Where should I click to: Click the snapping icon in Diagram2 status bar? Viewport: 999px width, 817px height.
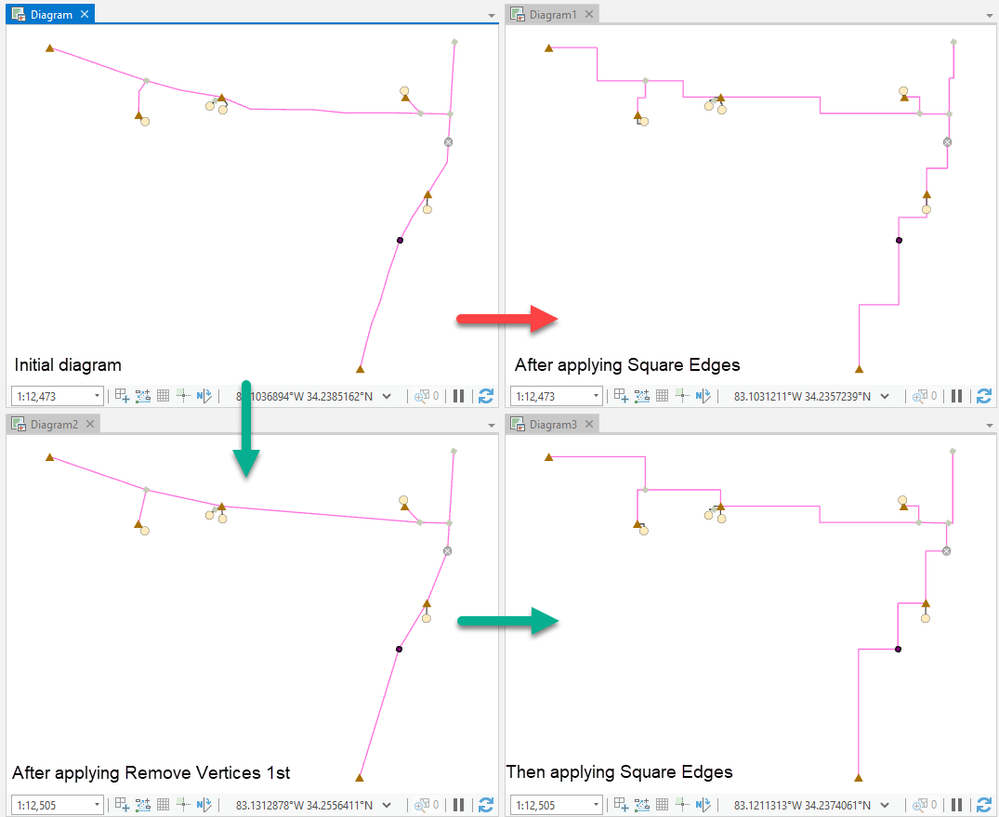click(x=143, y=804)
